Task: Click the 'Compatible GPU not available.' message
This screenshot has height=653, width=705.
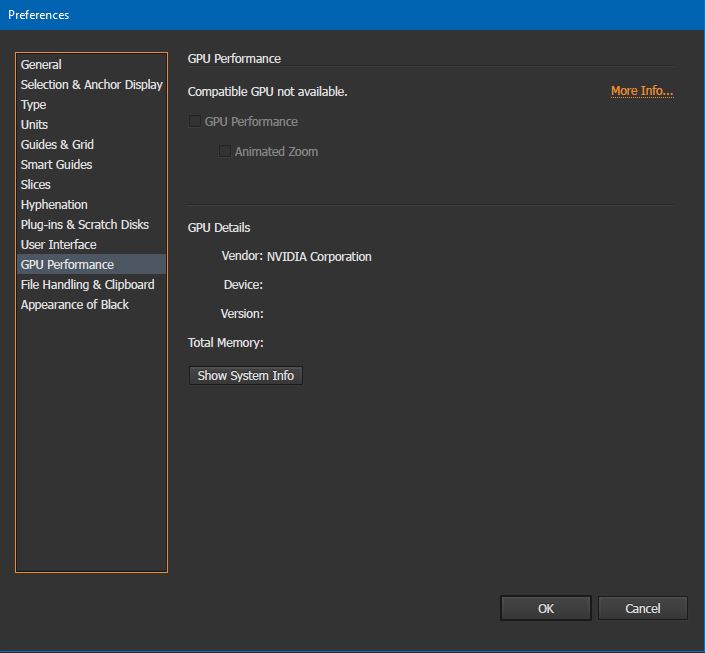Action: pyautogui.click(x=268, y=92)
